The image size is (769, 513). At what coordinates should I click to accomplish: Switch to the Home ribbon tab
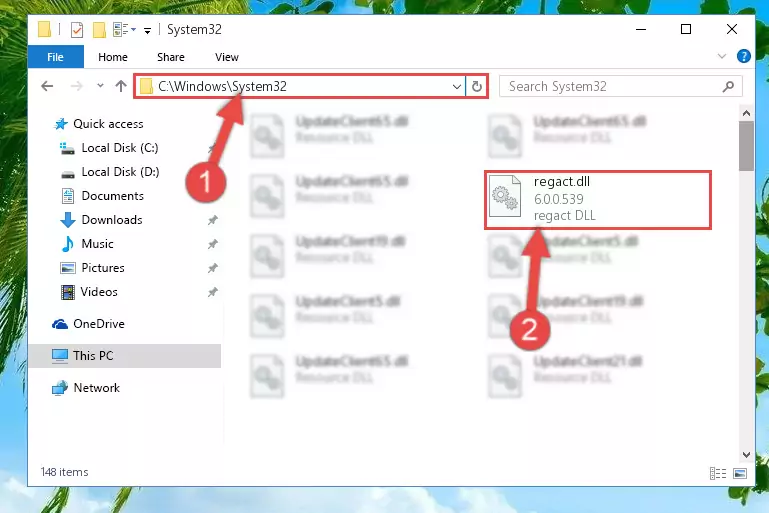(x=113, y=57)
